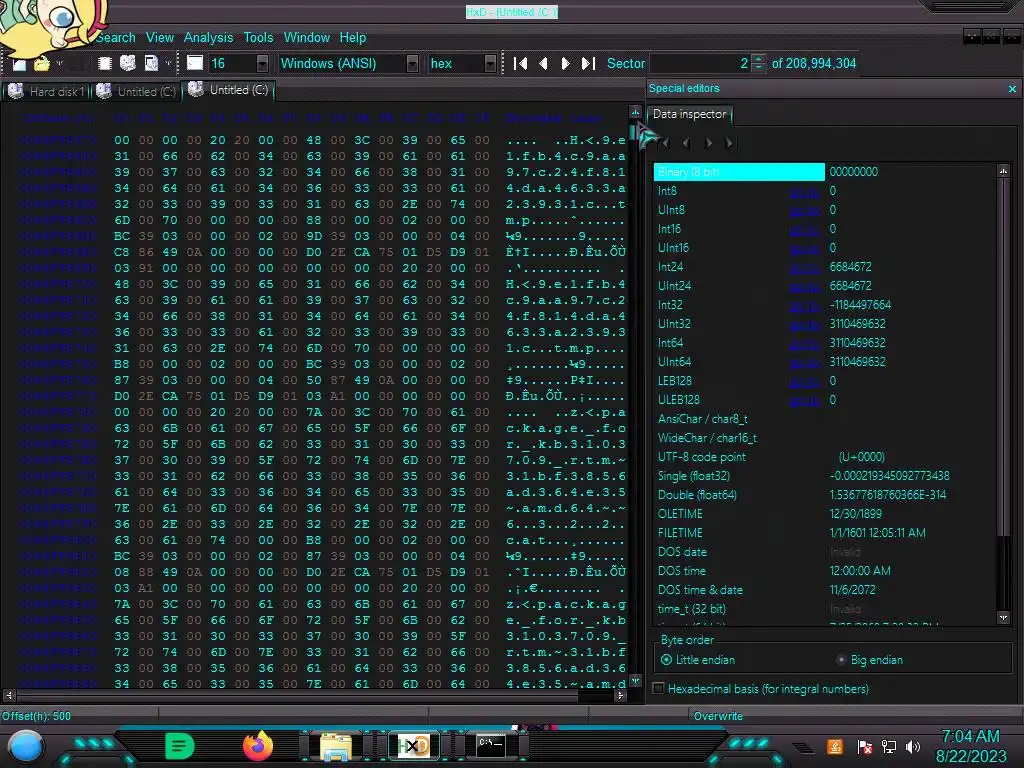The image size is (1024, 768).
Task: Click the go to link for Int32
Action: tap(804, 305)
